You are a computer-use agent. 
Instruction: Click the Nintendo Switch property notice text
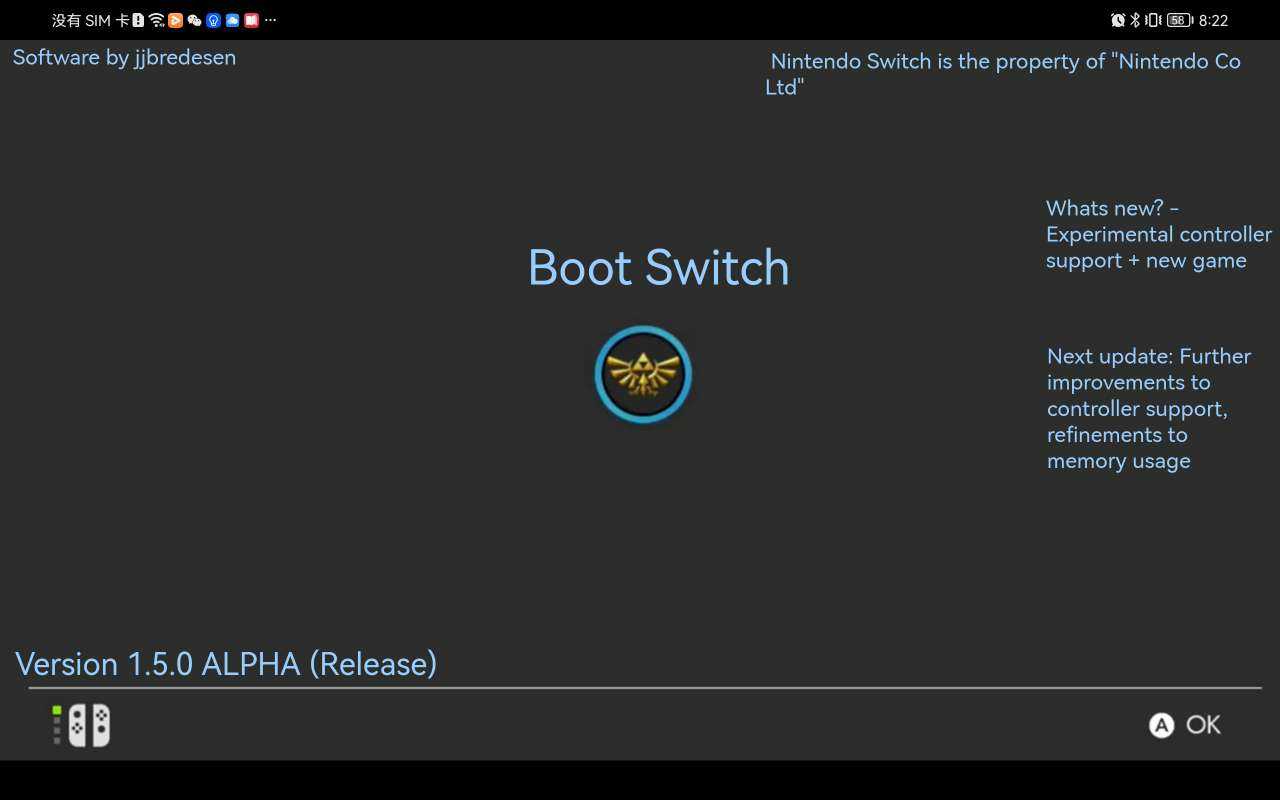1003,74
